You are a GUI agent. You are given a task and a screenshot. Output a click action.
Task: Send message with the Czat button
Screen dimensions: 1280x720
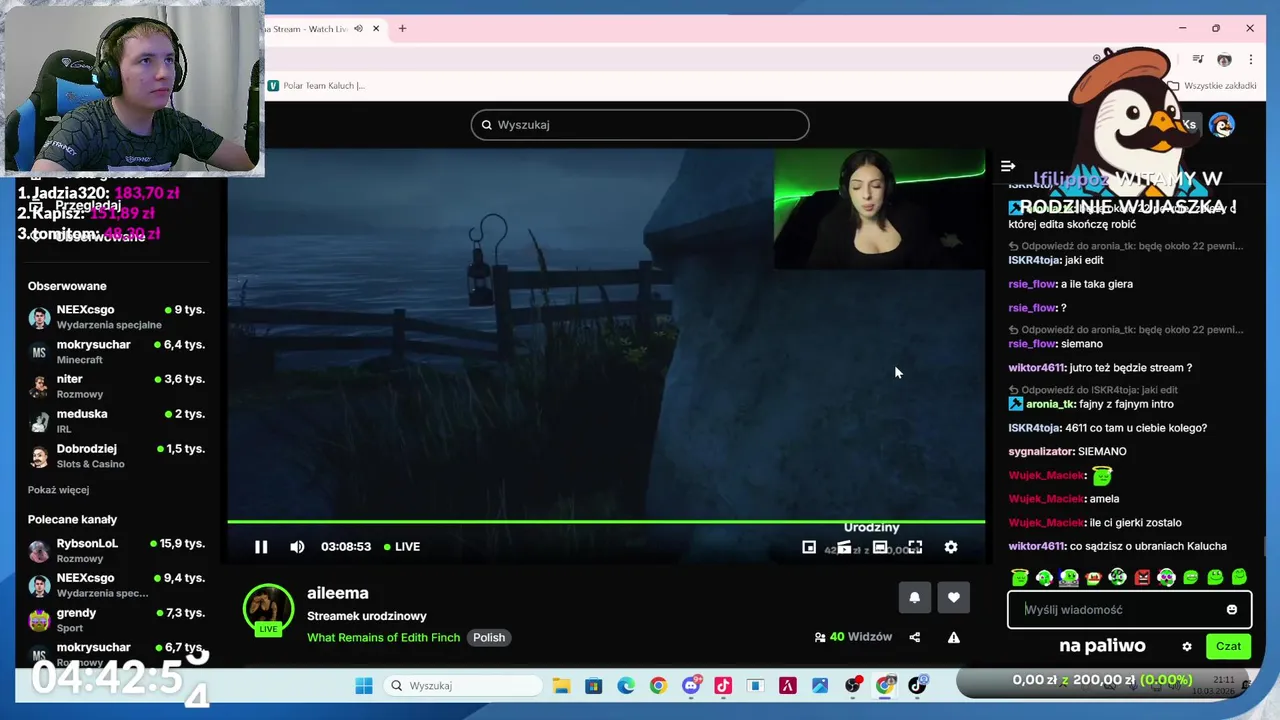[x=1228, y=646]
